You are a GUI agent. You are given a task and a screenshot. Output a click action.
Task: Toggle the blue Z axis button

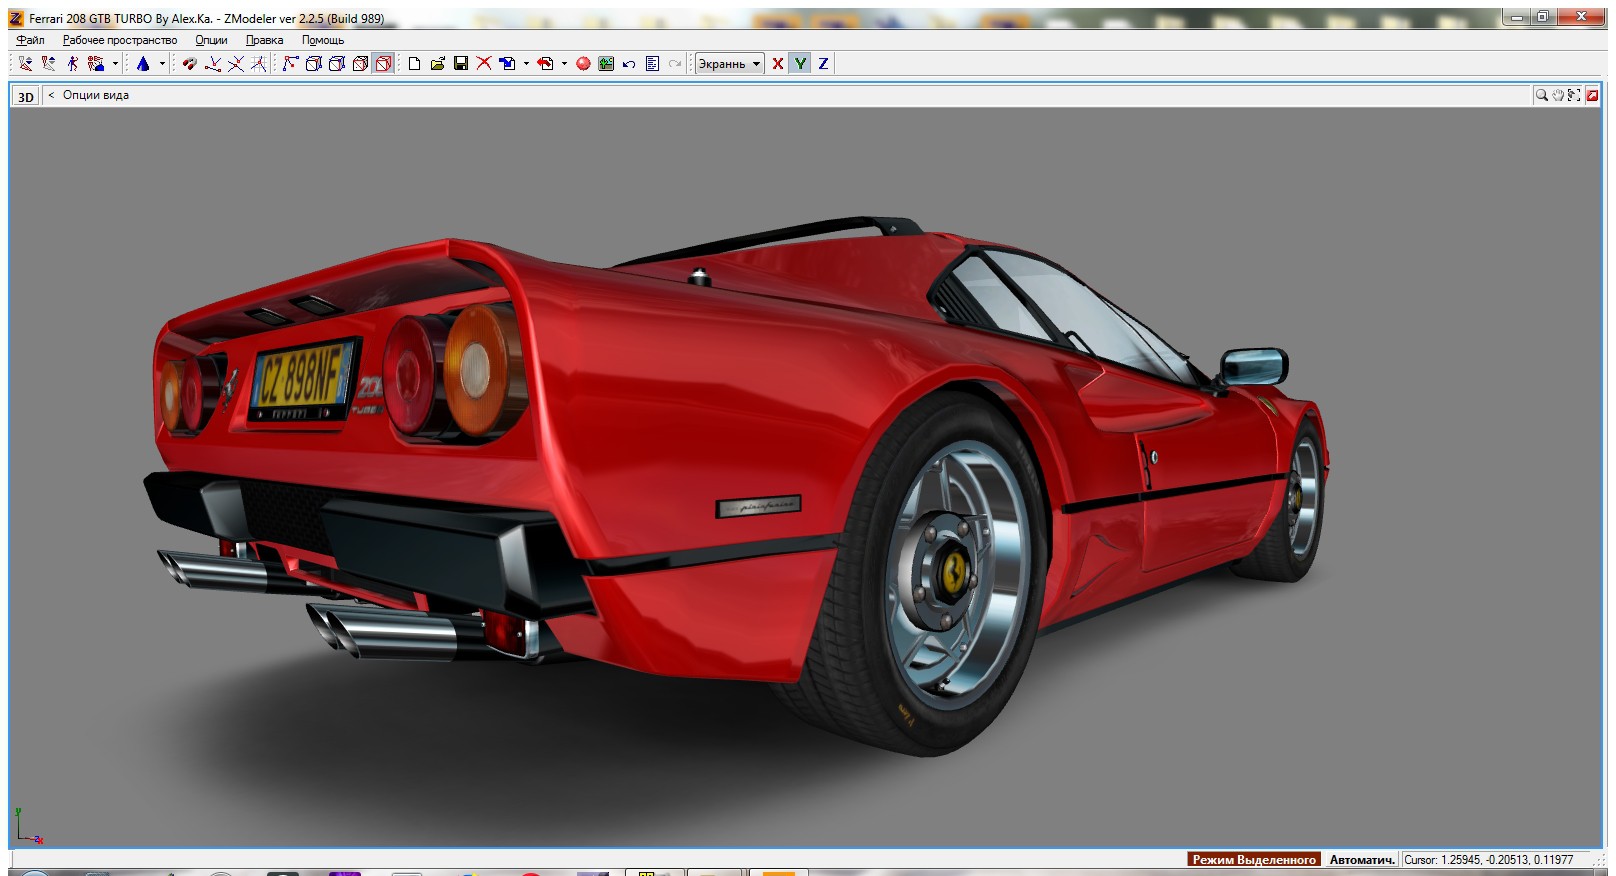click(x=823, y=64)
